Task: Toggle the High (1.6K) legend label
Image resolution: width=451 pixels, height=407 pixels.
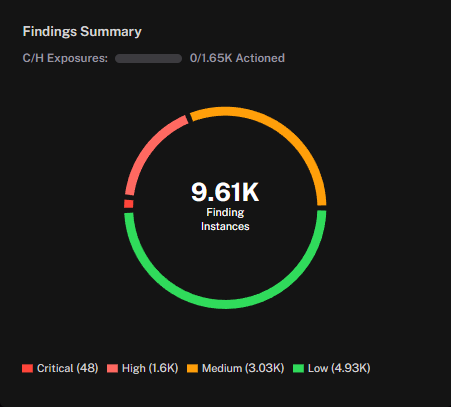Action: pyautogui.click(x=150, y=368)
